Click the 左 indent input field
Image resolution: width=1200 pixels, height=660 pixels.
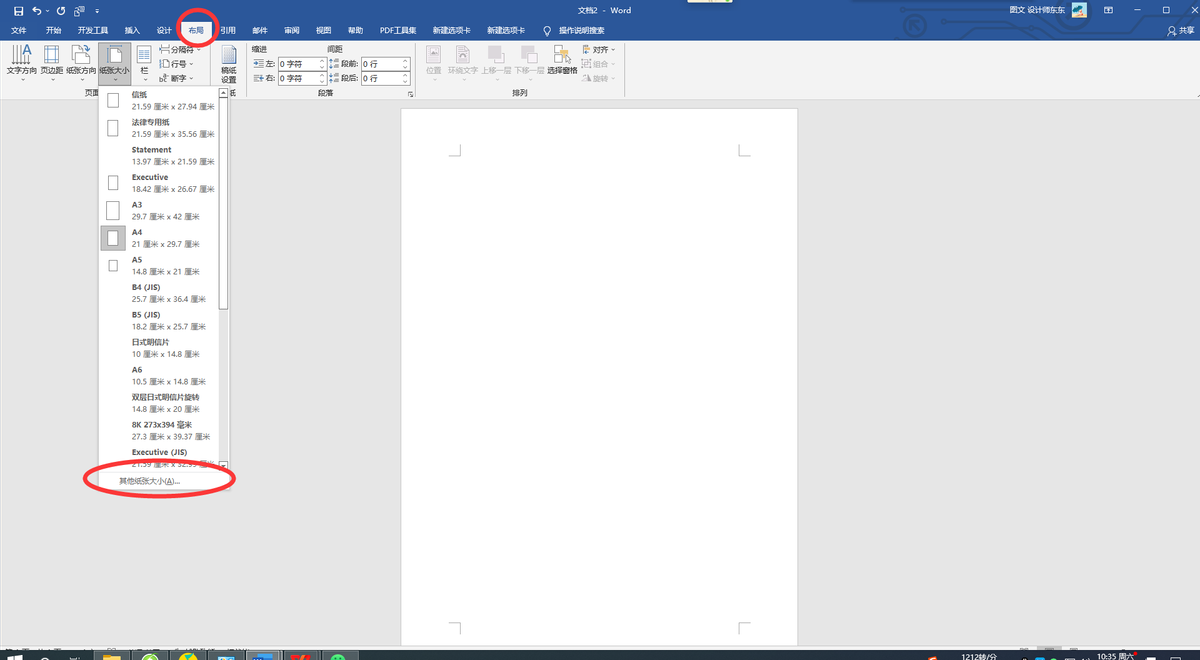point(302,63)
